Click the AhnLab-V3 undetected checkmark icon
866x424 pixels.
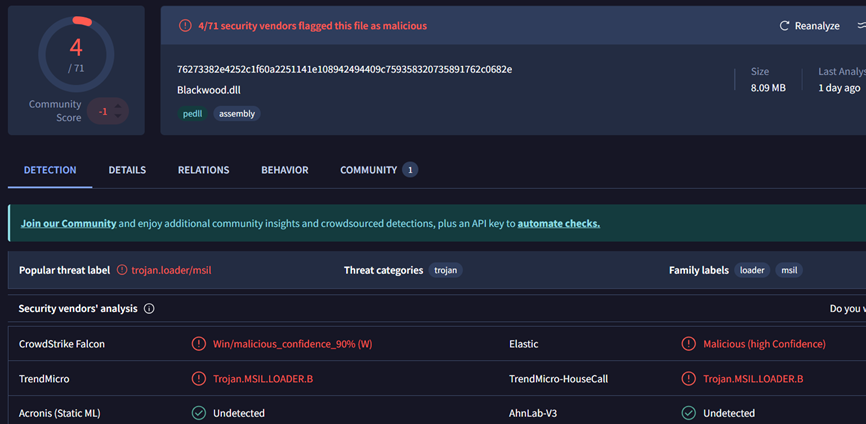click(x=688, y=413)
